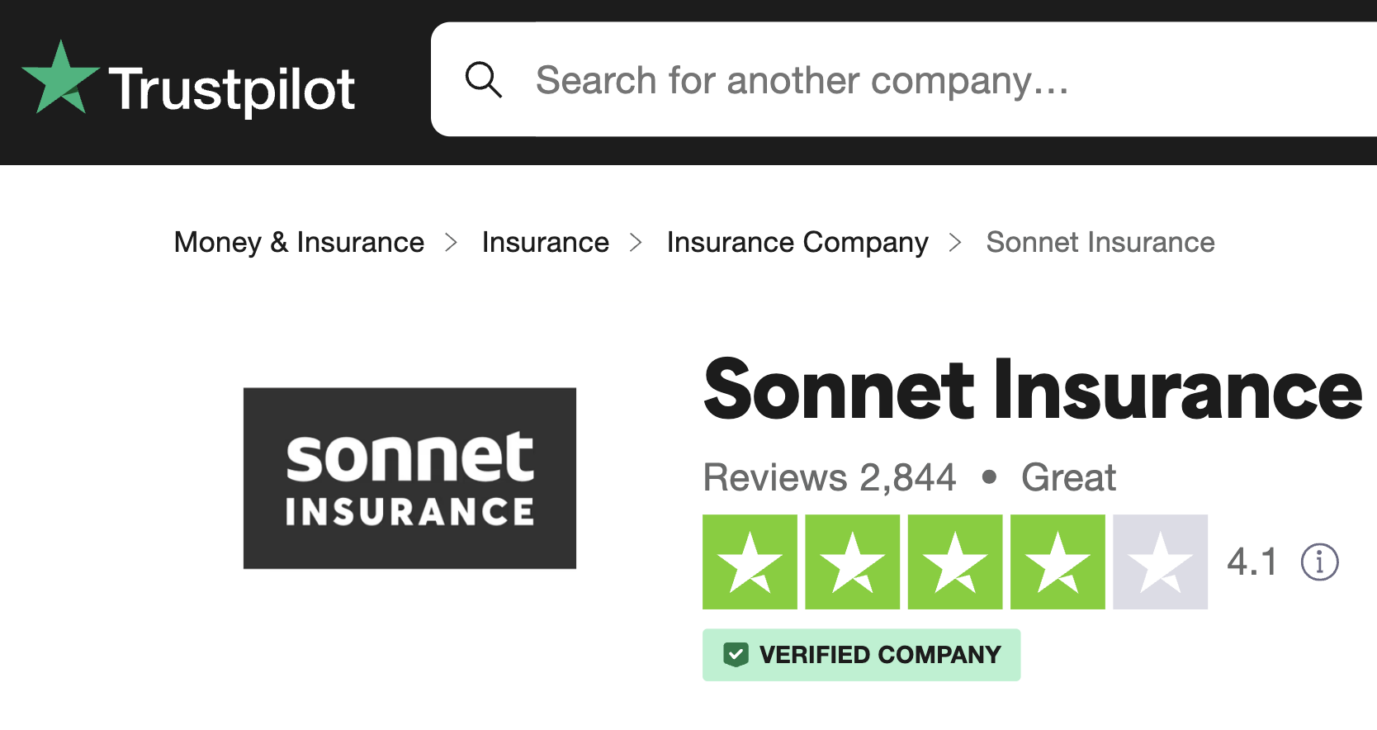Open the Insurance Company category page
Viewport: 1377px width, 730px height.
pos(797,242)
